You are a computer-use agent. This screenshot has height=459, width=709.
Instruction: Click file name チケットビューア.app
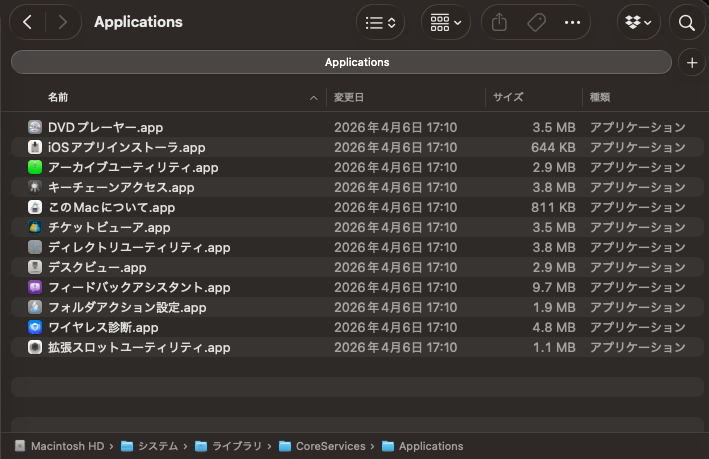(109, 227)
